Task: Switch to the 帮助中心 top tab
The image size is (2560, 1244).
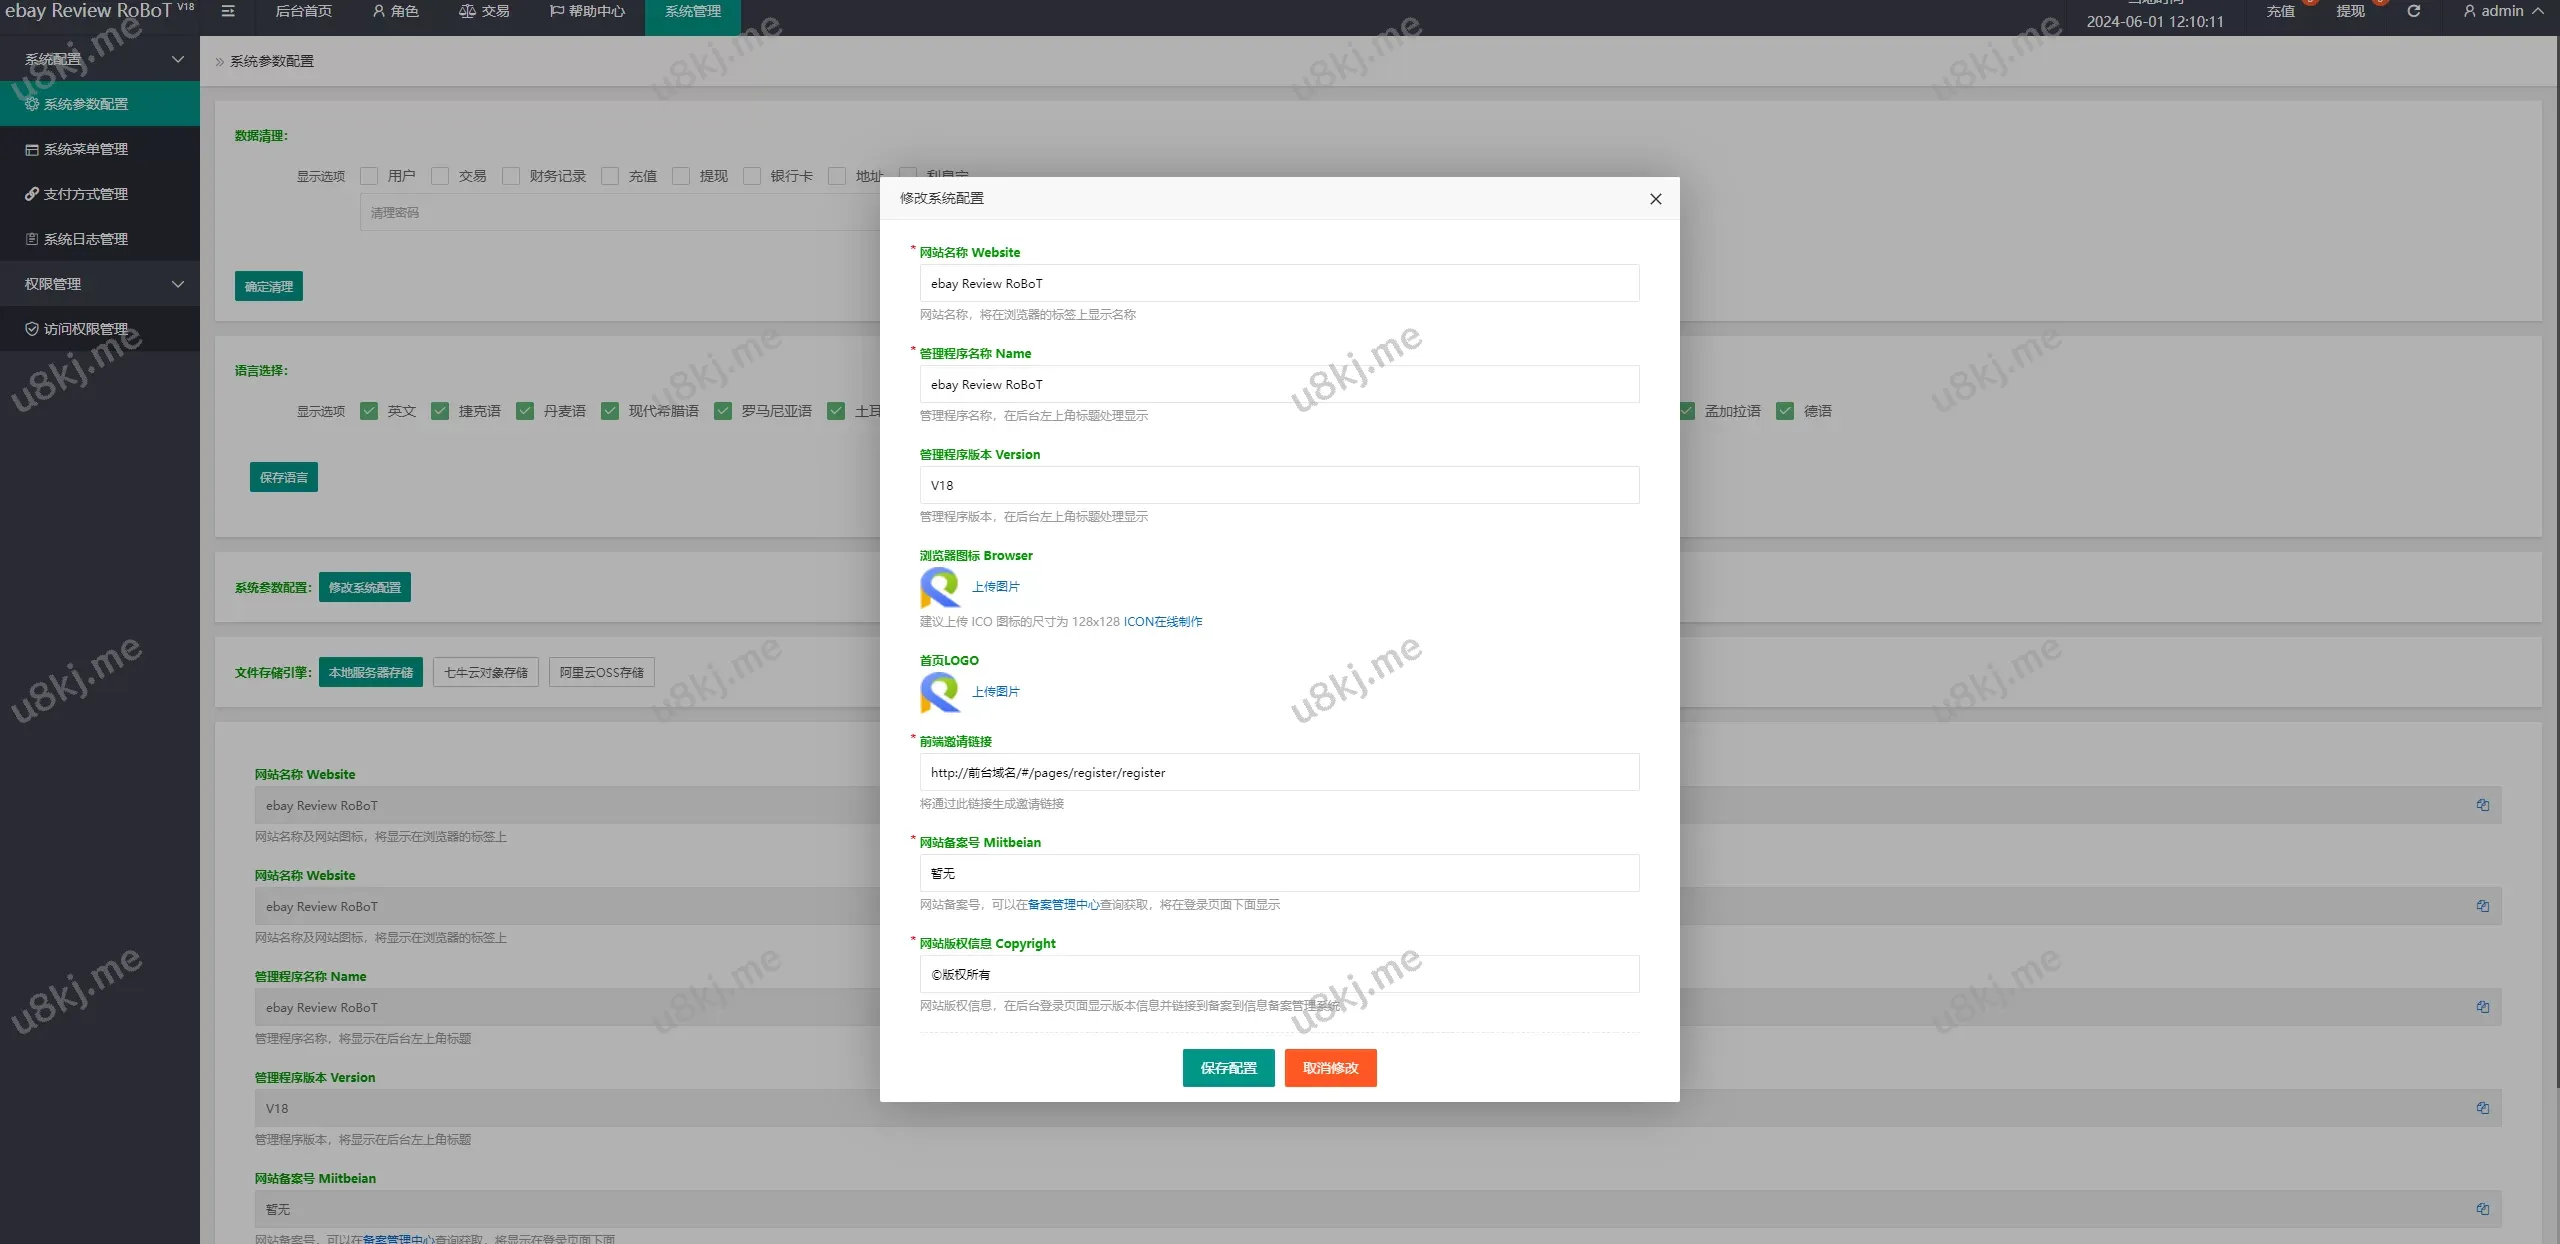Action: [588, 11]
